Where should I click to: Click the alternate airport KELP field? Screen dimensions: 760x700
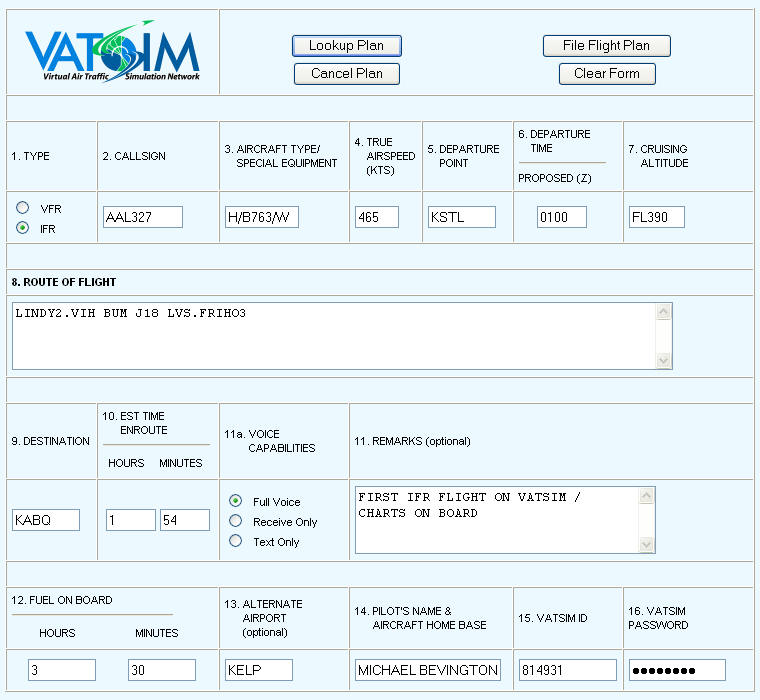pos(257,670)
